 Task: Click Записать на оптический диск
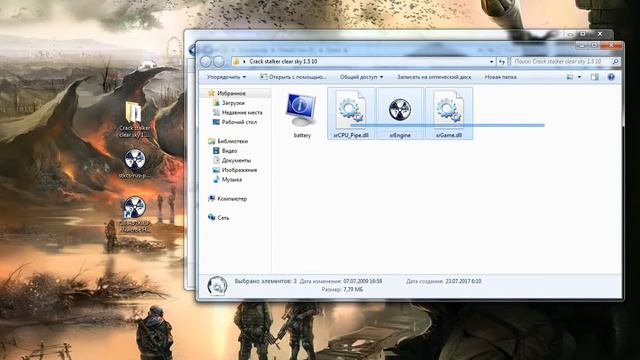434,77
